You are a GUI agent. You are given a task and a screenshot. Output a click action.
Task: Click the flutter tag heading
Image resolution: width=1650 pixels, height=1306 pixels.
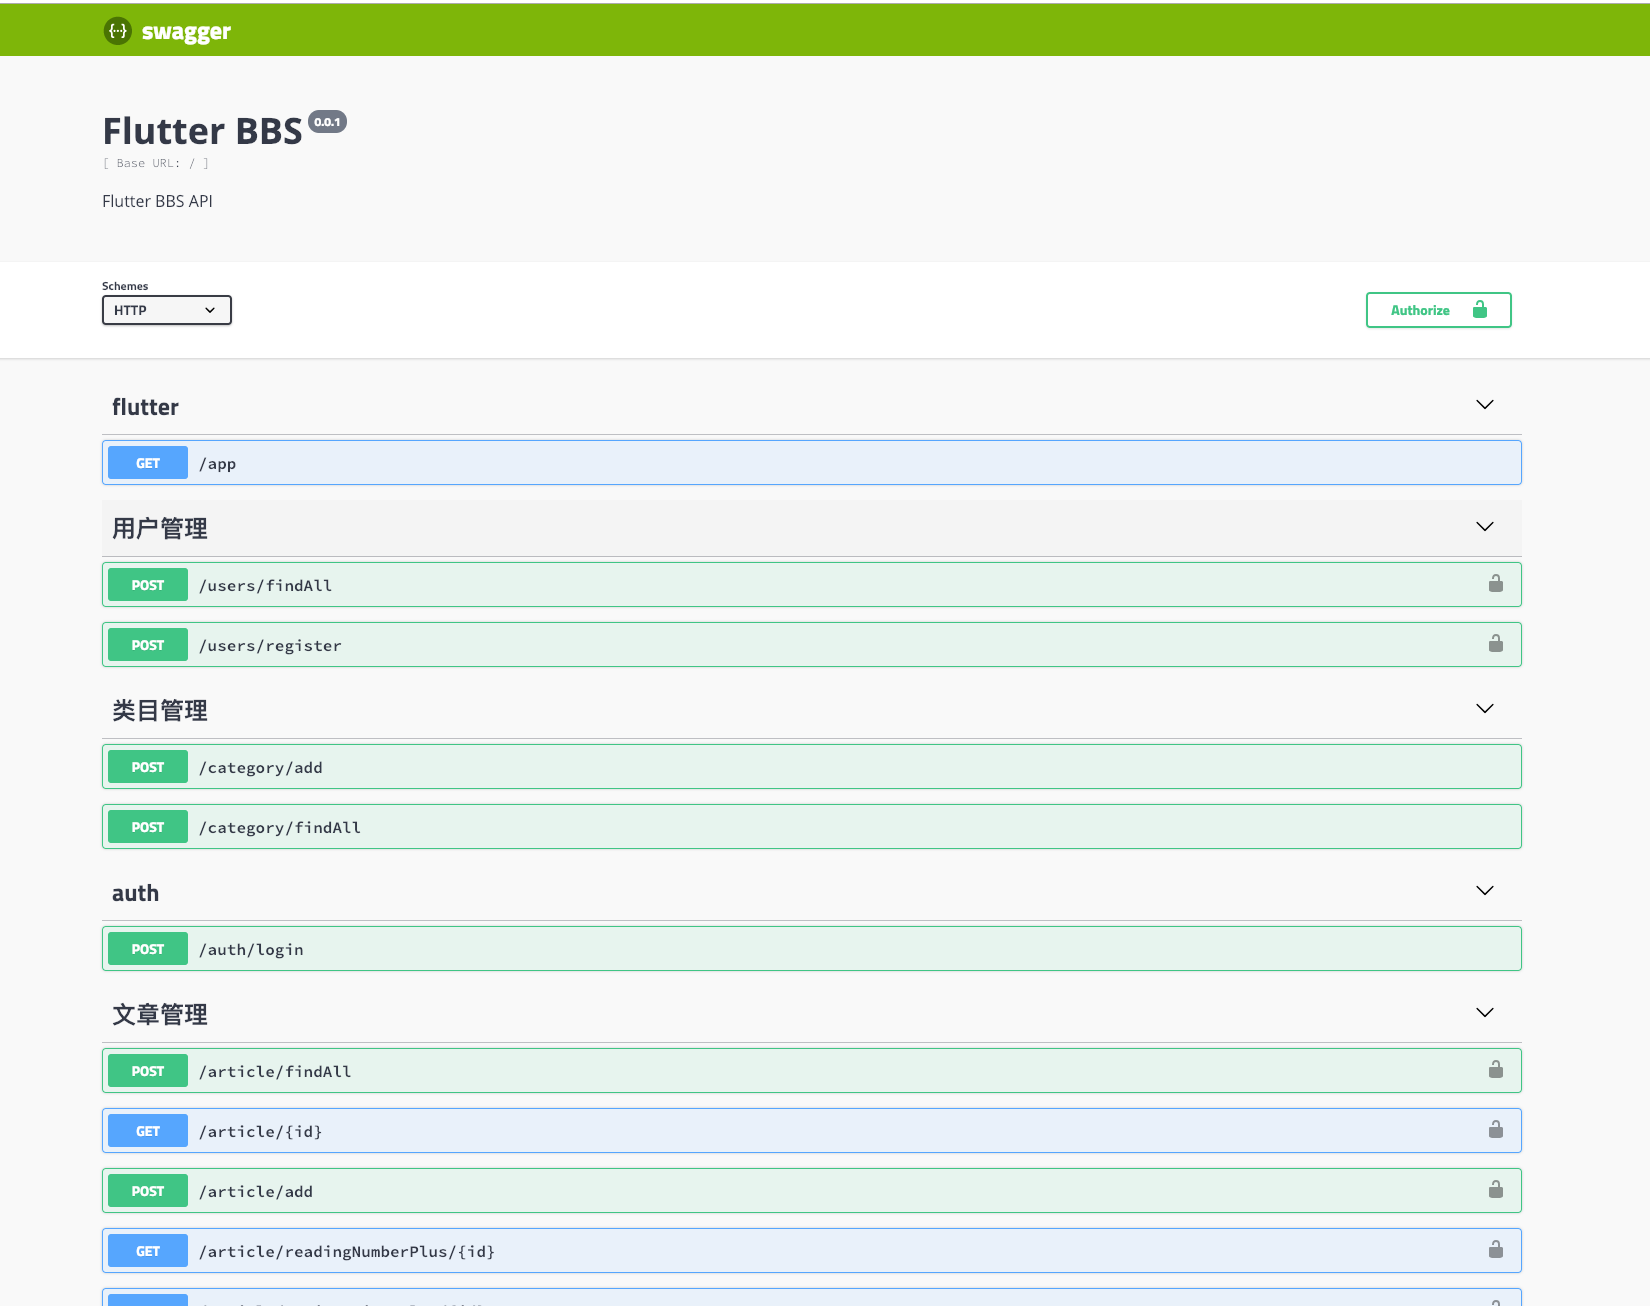pos(145,407)
